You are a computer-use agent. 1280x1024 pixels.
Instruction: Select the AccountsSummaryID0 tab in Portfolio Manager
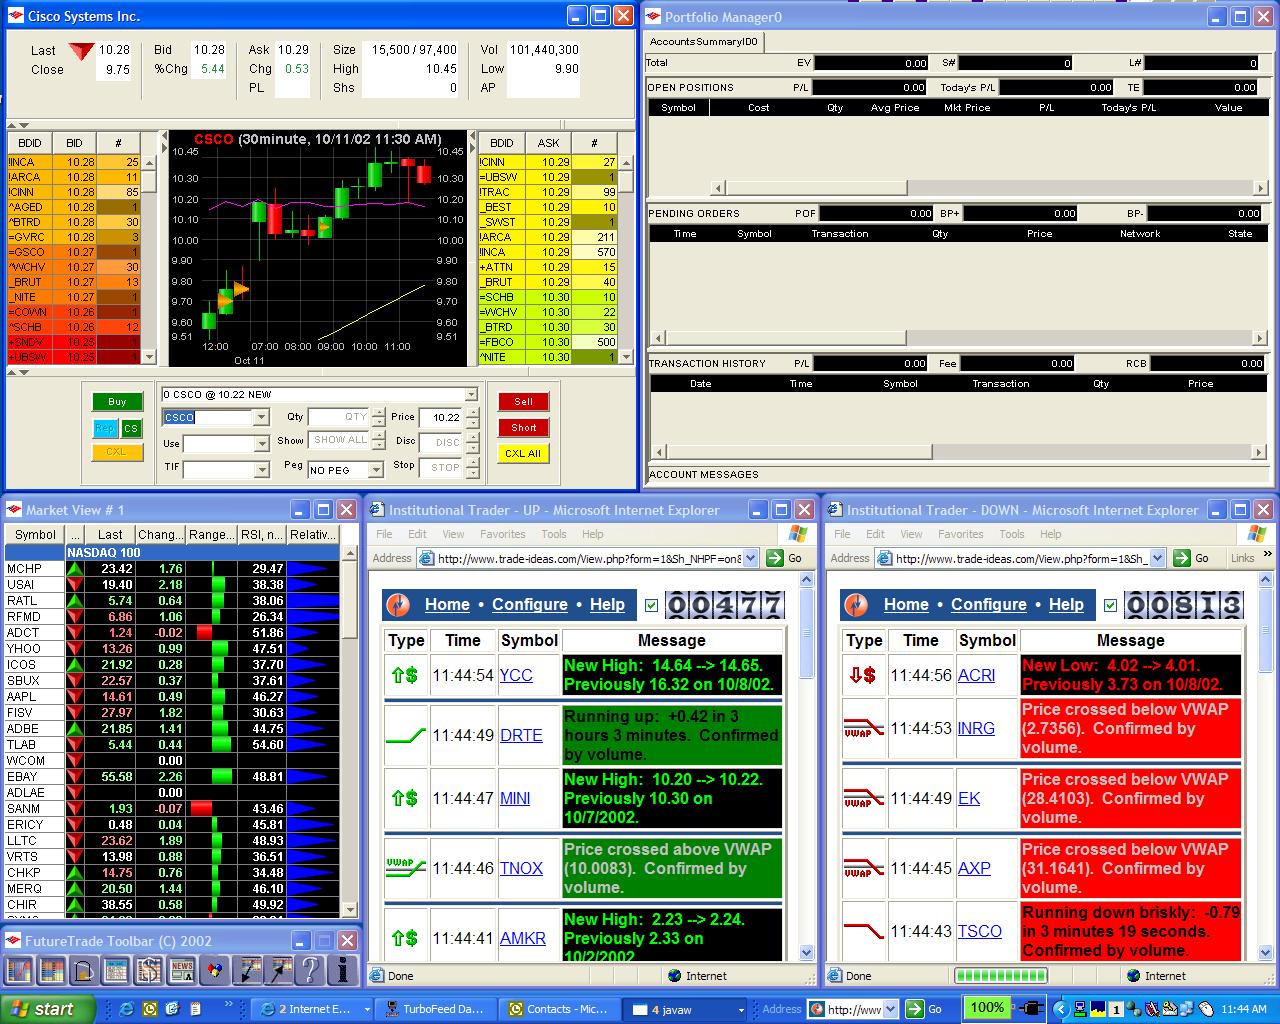pyautogui.click(x=704, y=41)
